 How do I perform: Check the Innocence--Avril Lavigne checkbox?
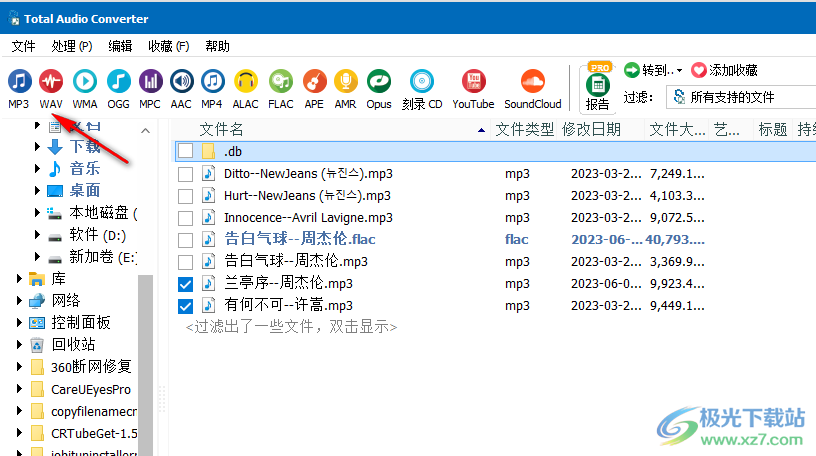(x=185, y=218)
